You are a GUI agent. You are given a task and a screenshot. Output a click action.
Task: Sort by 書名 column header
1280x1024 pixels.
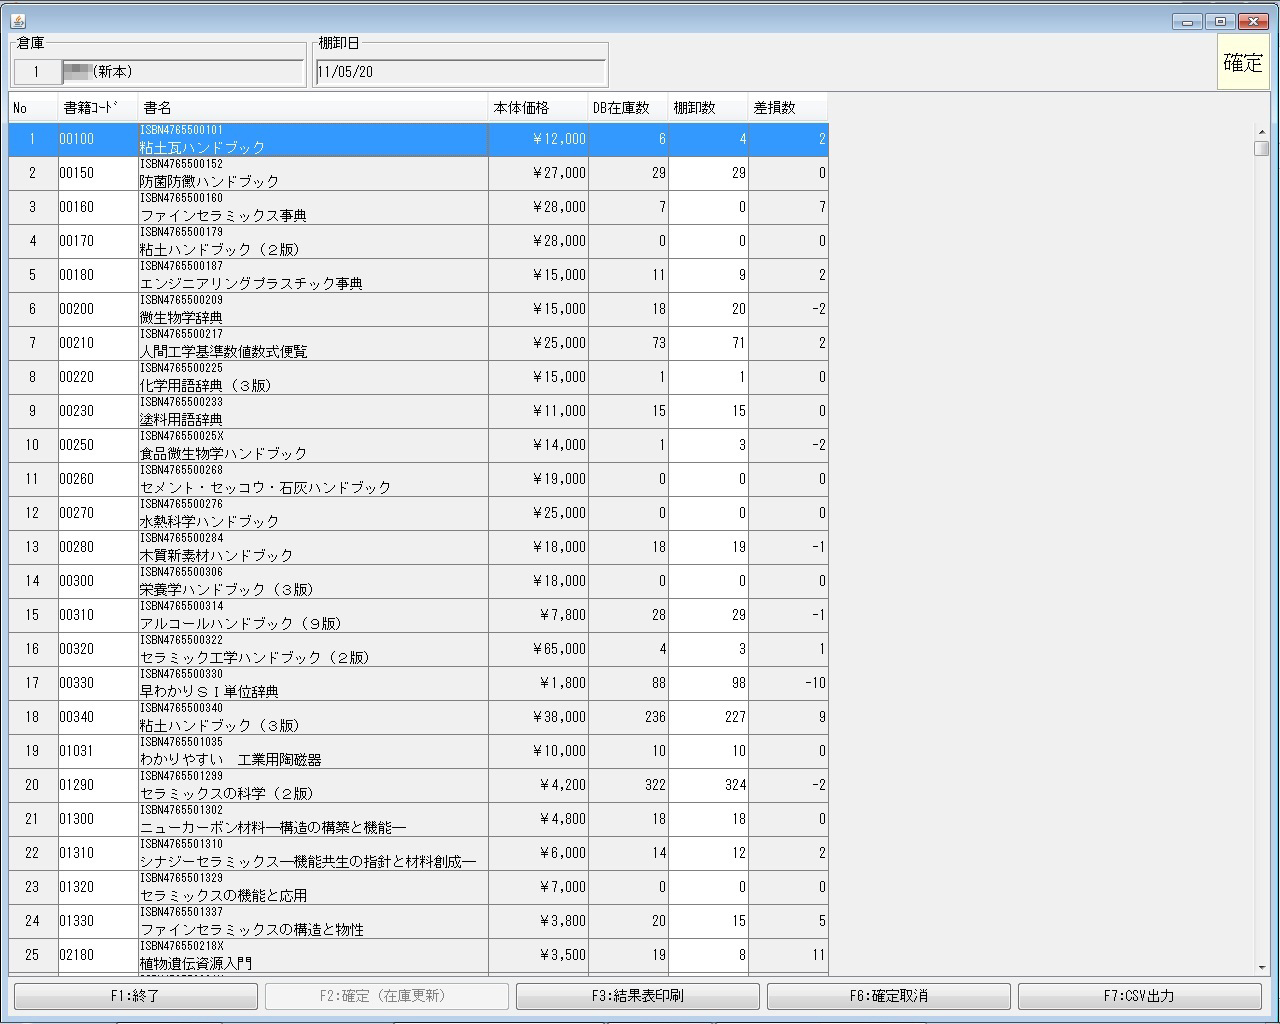(312, 108)
